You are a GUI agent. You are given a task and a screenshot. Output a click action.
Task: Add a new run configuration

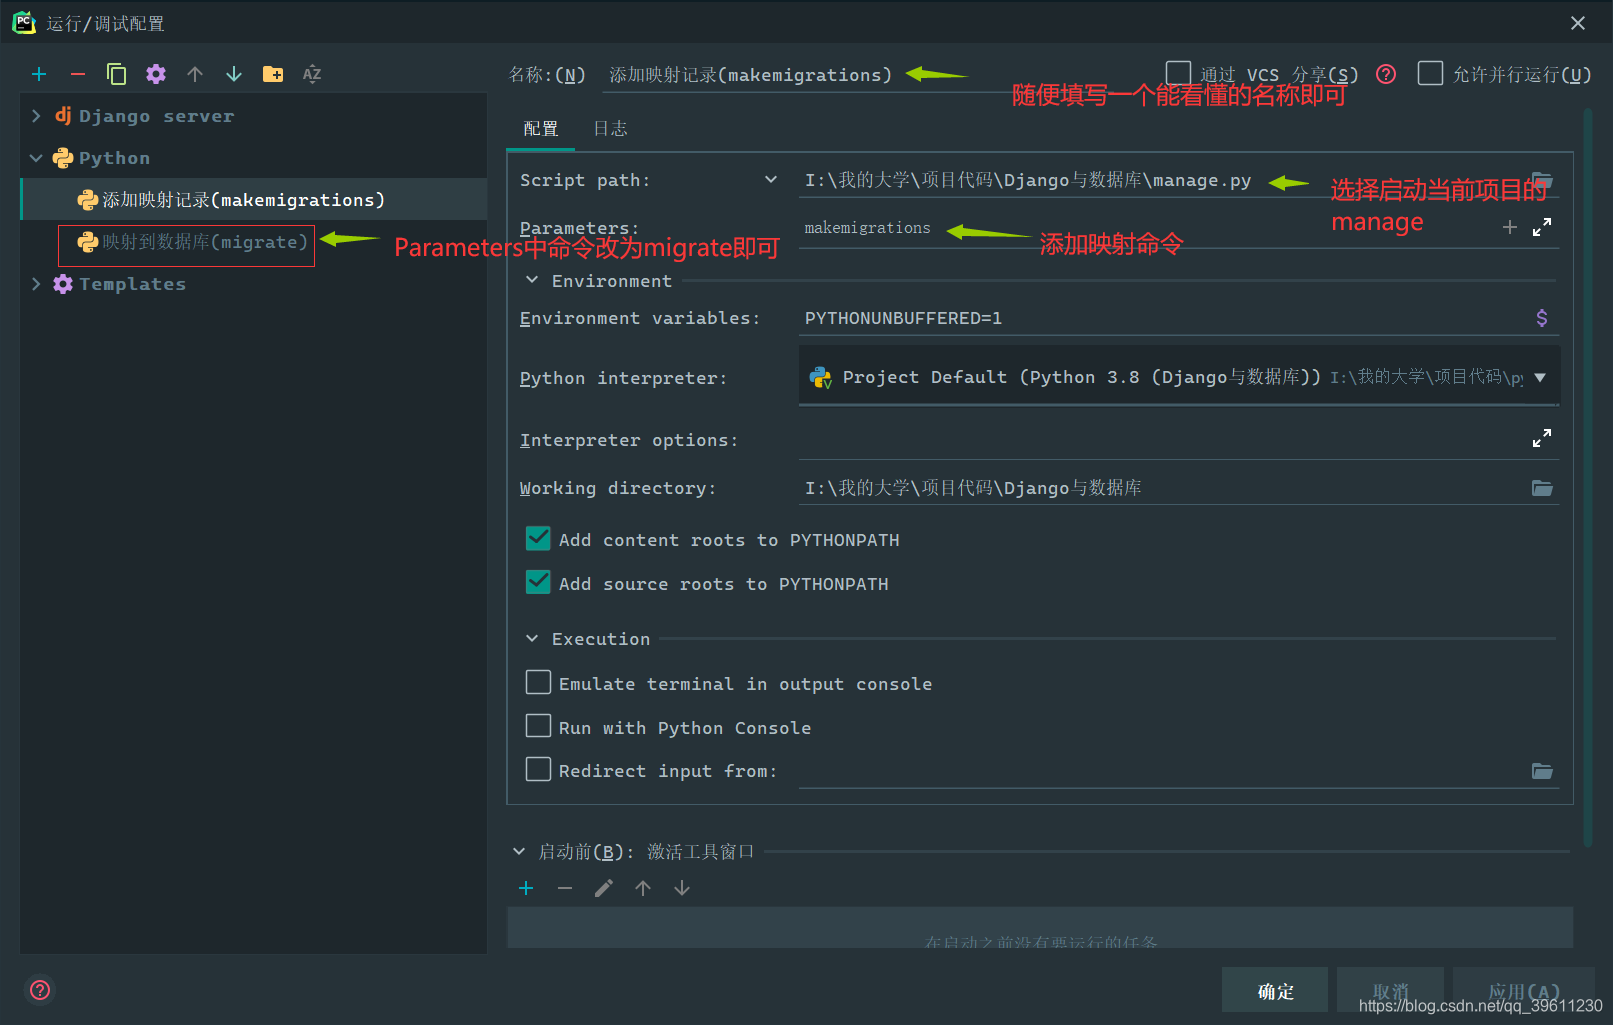tap(39, 74)
